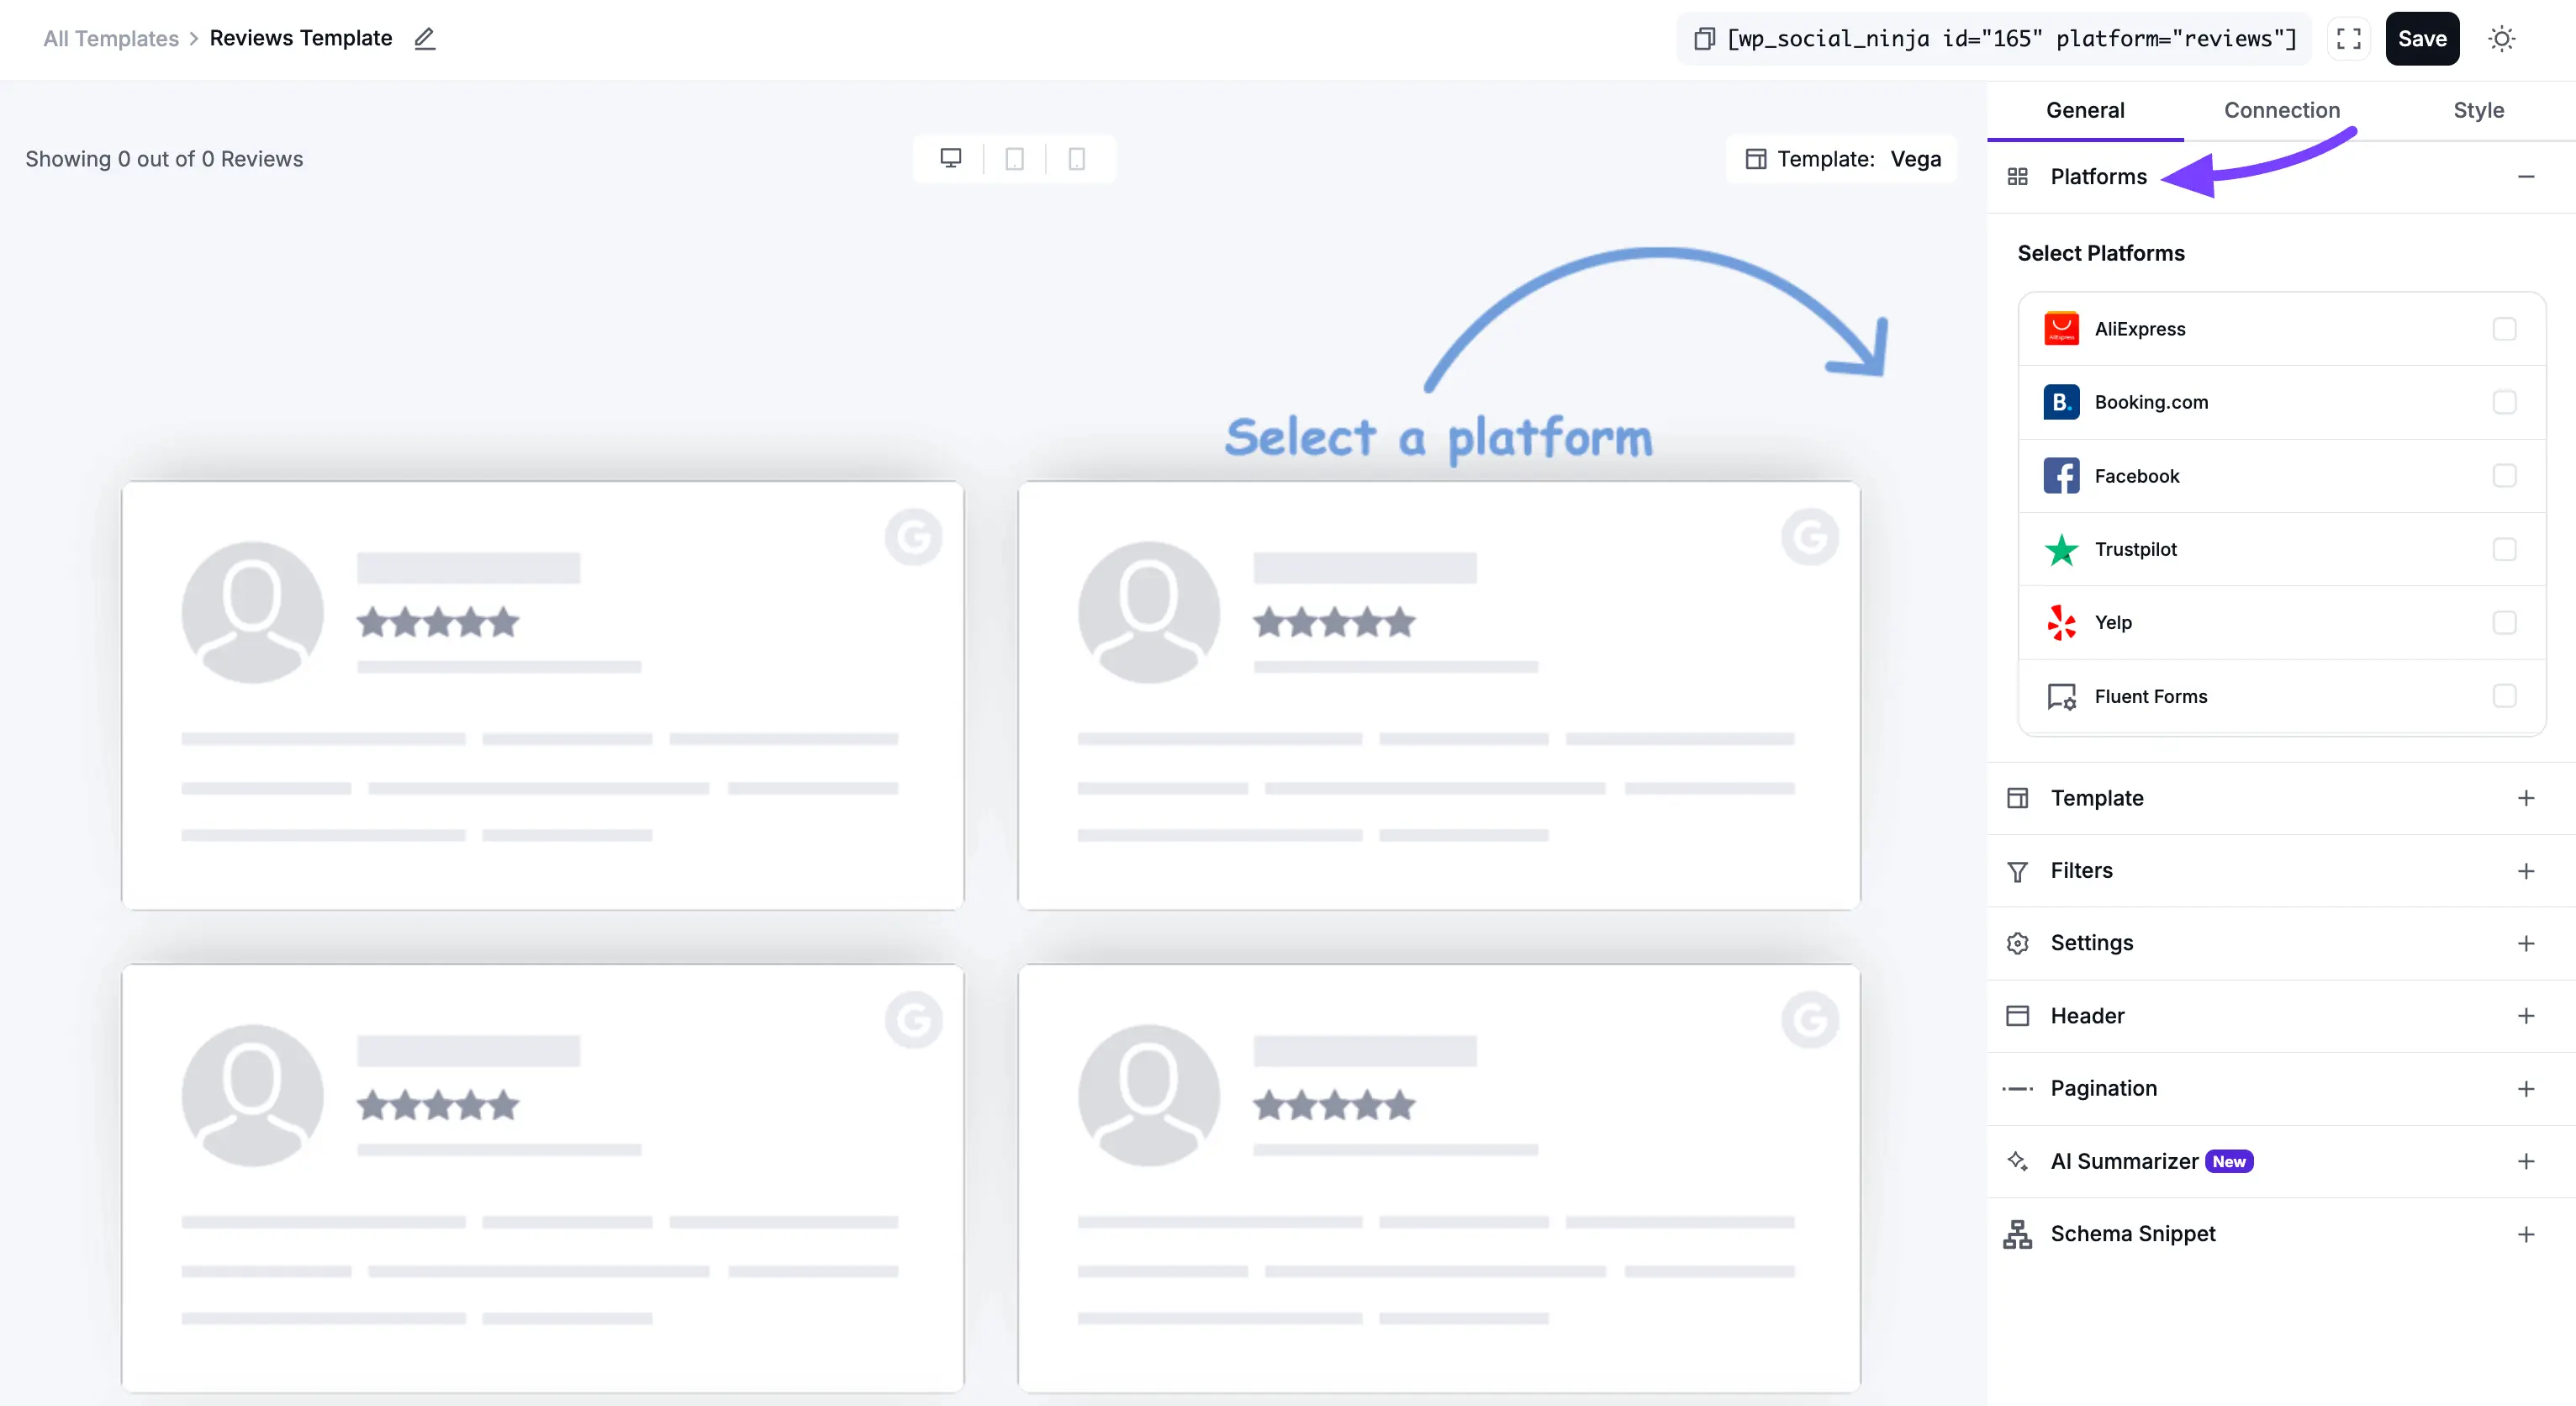The height and width of the screenshot is (1406, 2576).
Task: Switch to desktop preview mode
Action: click(950, 158)
